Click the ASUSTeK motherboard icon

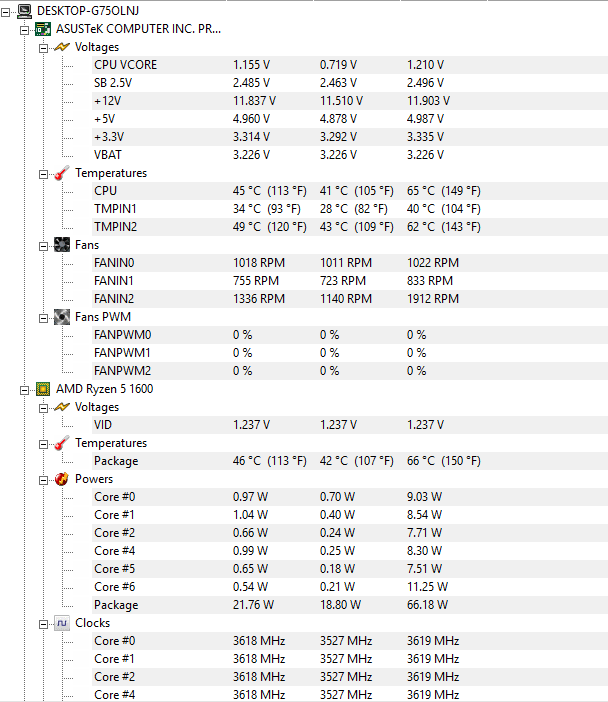point(43,30)
